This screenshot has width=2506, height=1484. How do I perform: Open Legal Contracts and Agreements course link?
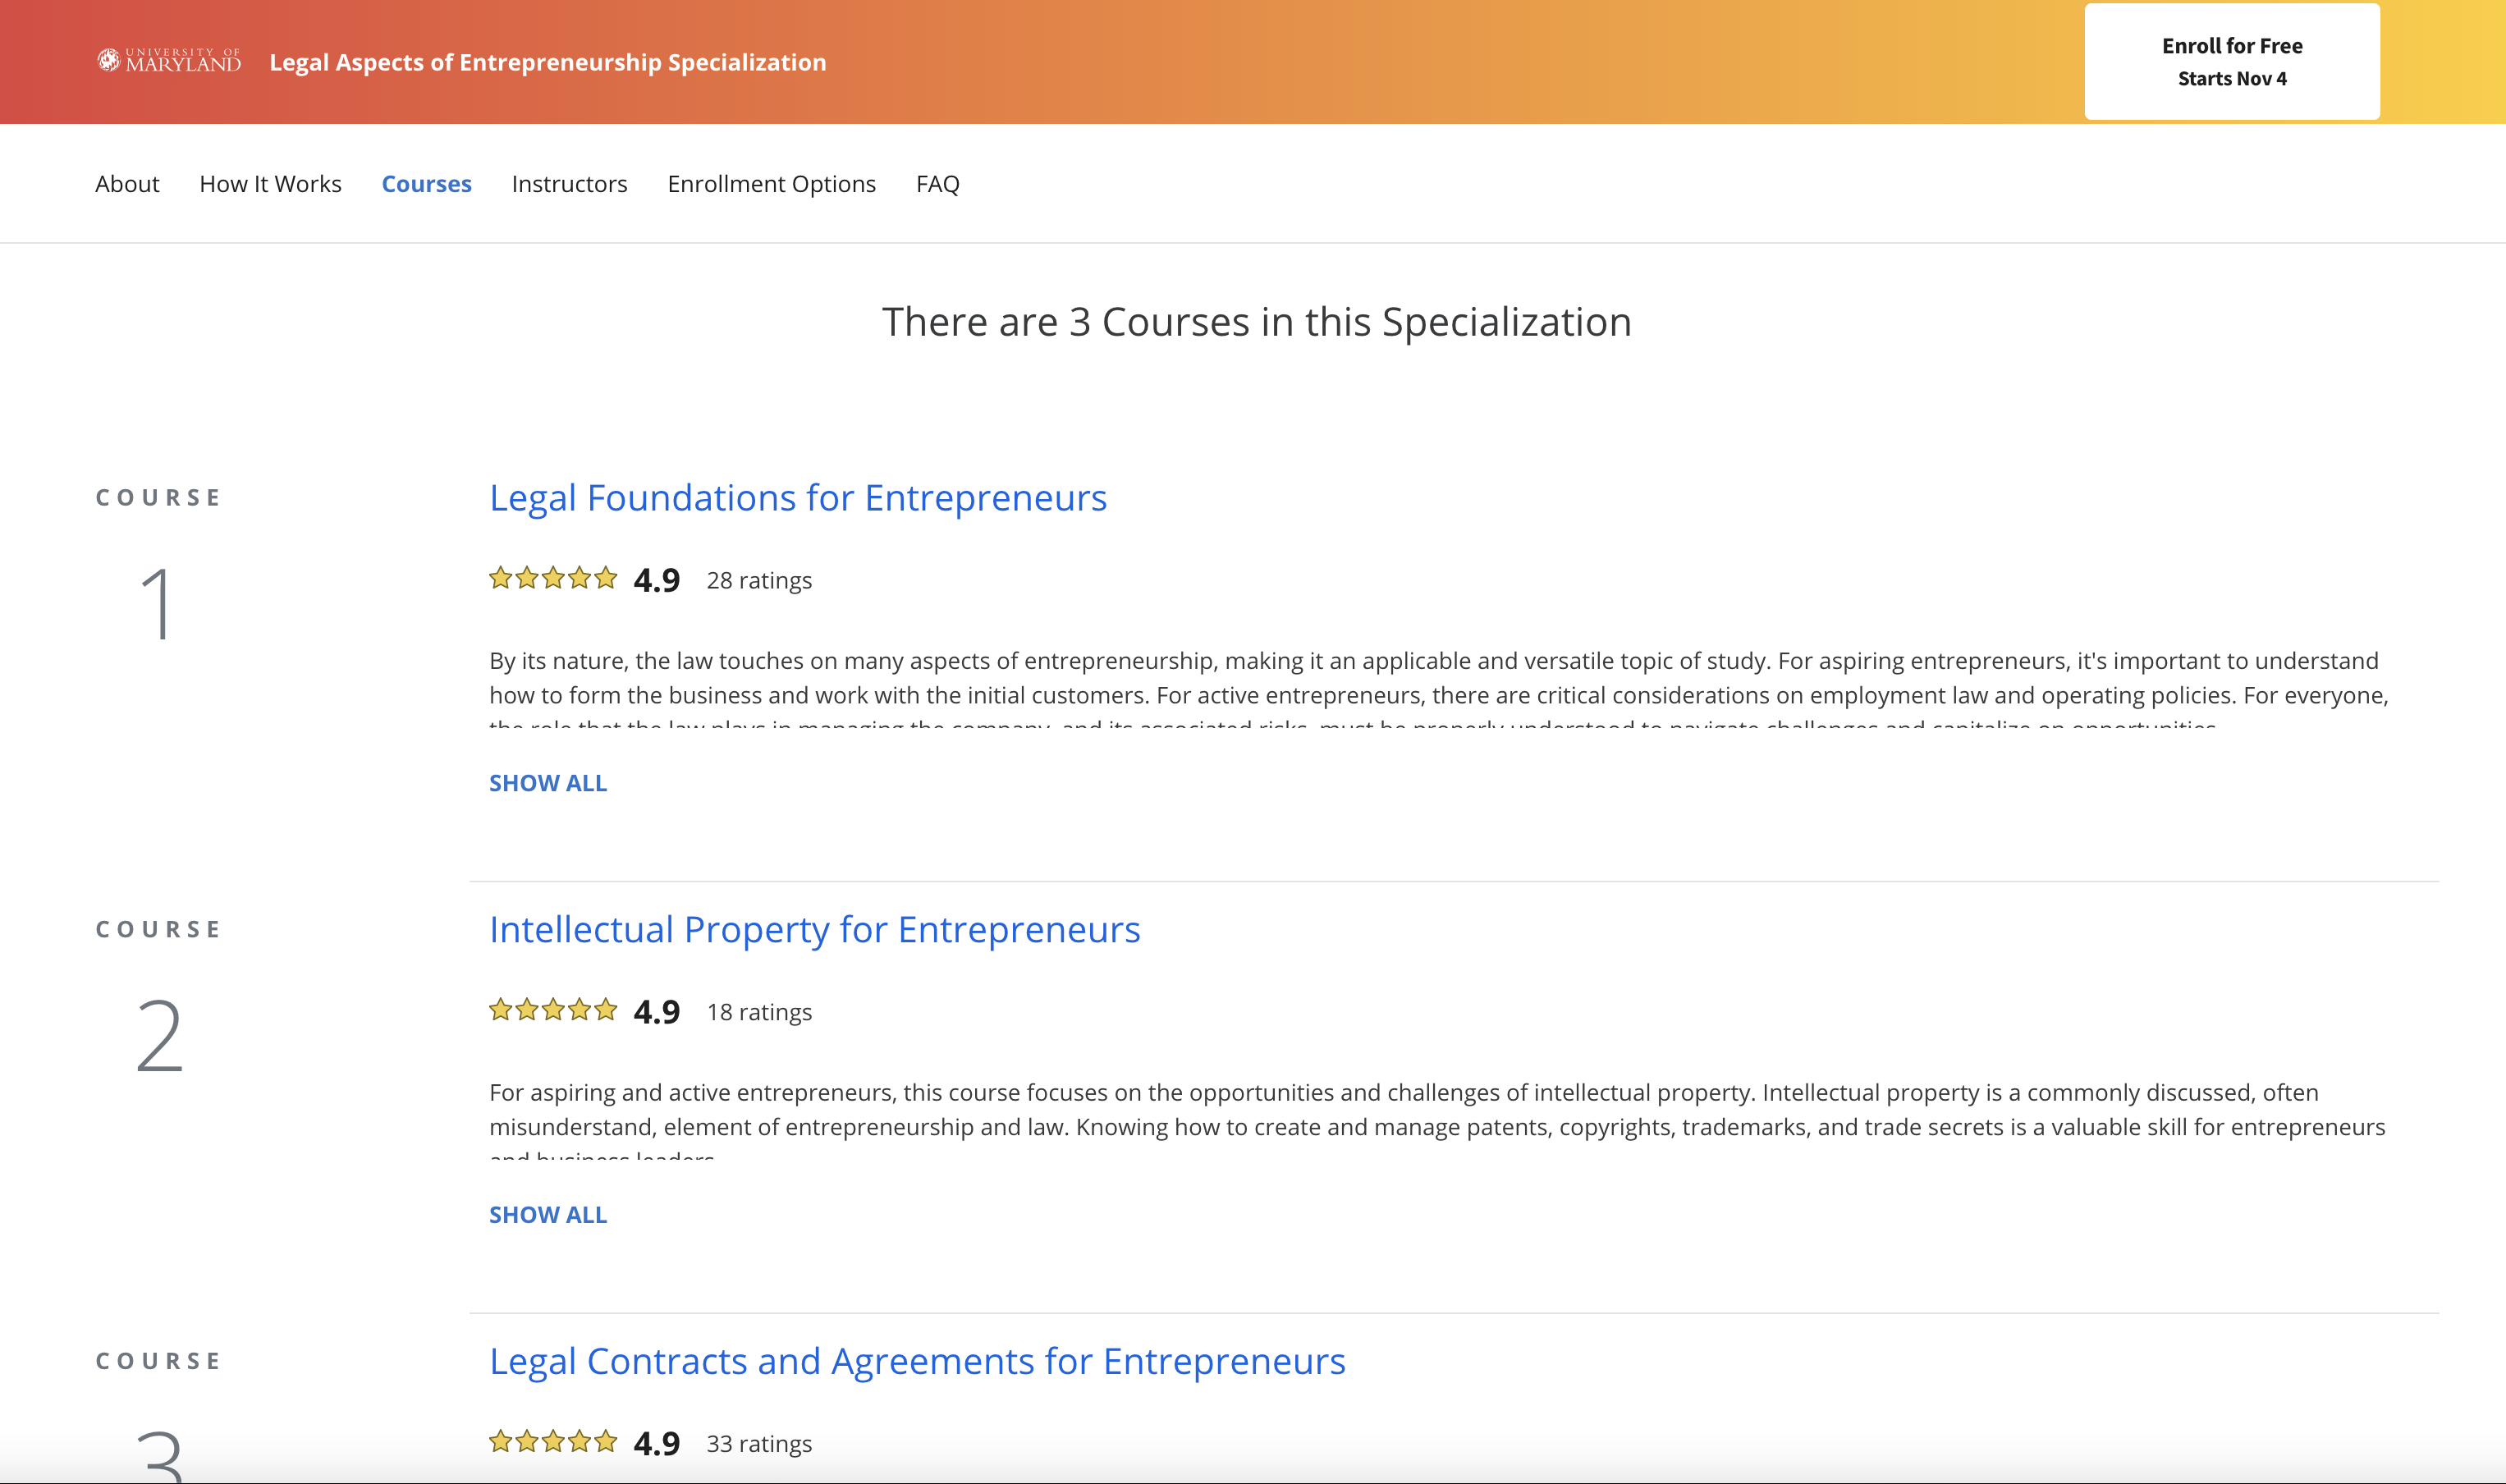916,1362
